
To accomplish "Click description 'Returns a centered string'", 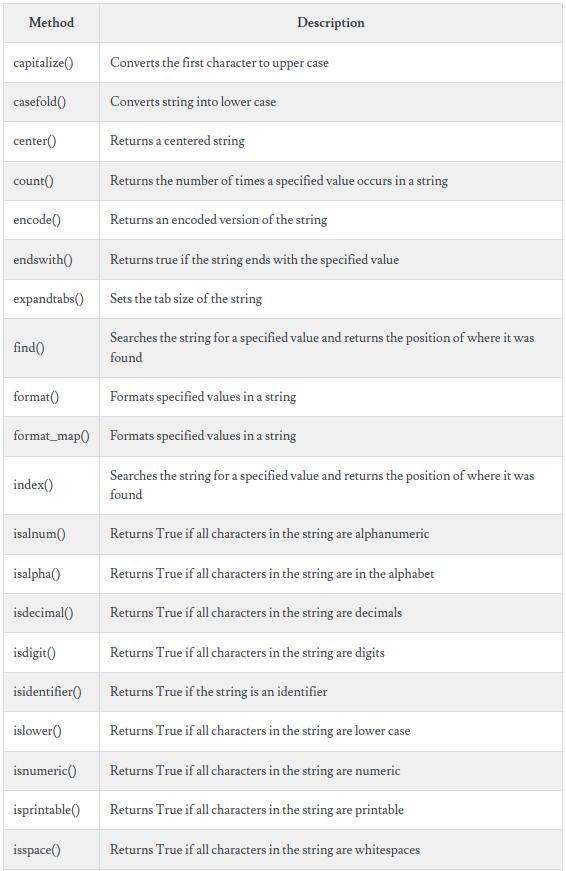I will pyautogui.click(x=177, y=141).
